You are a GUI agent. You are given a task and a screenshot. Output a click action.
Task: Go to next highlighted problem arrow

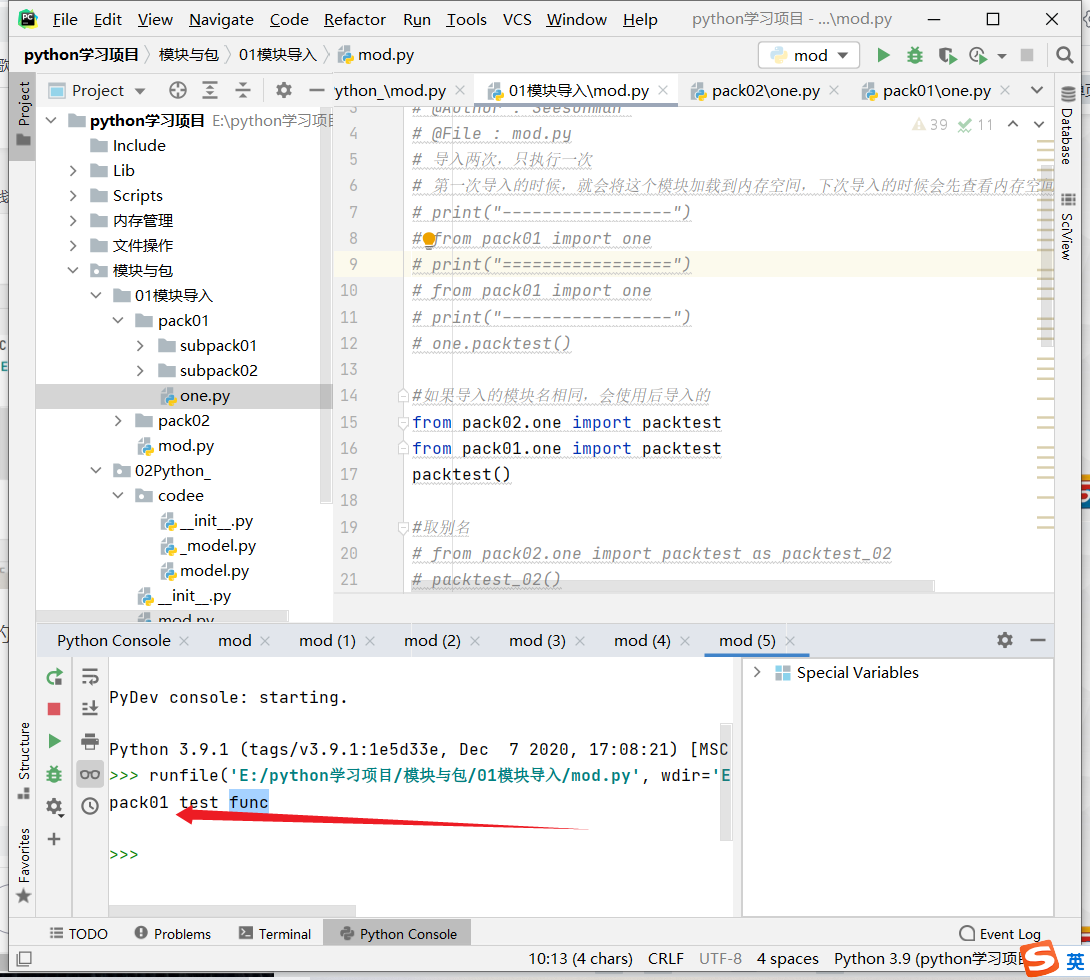(1039, 124)
